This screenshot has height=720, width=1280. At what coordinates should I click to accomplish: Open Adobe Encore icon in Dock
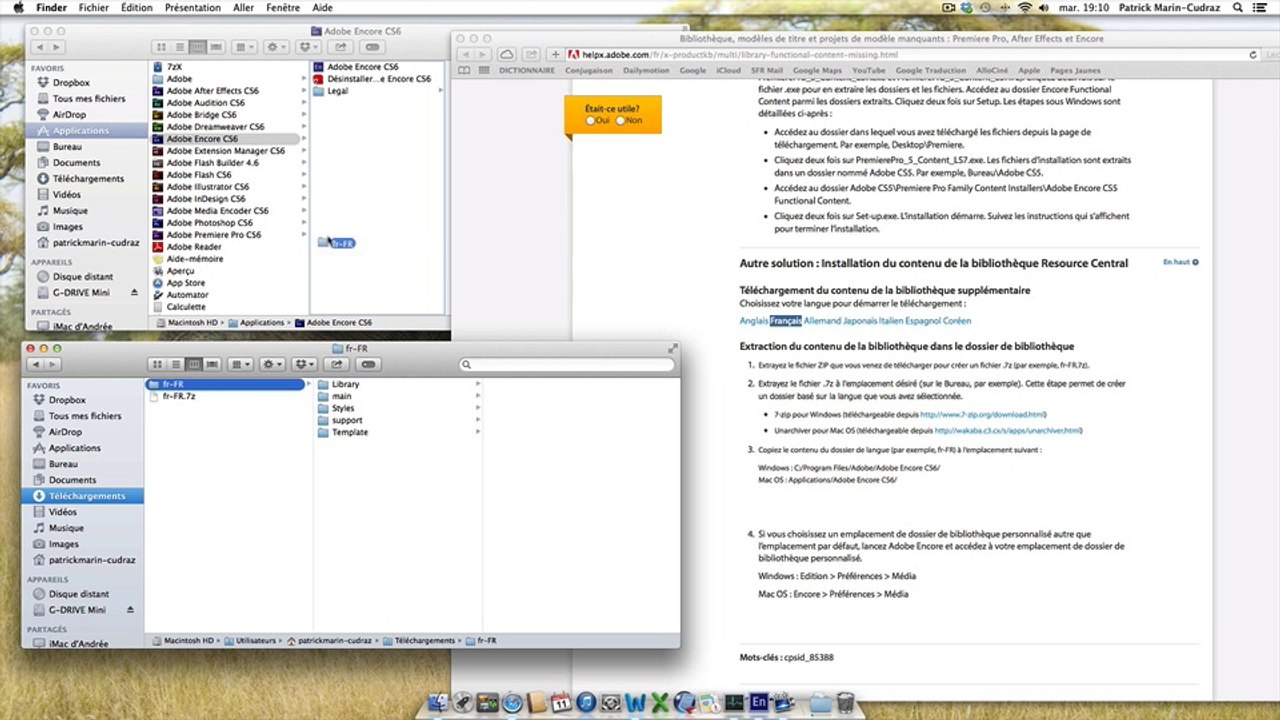(x=759, y=704)
